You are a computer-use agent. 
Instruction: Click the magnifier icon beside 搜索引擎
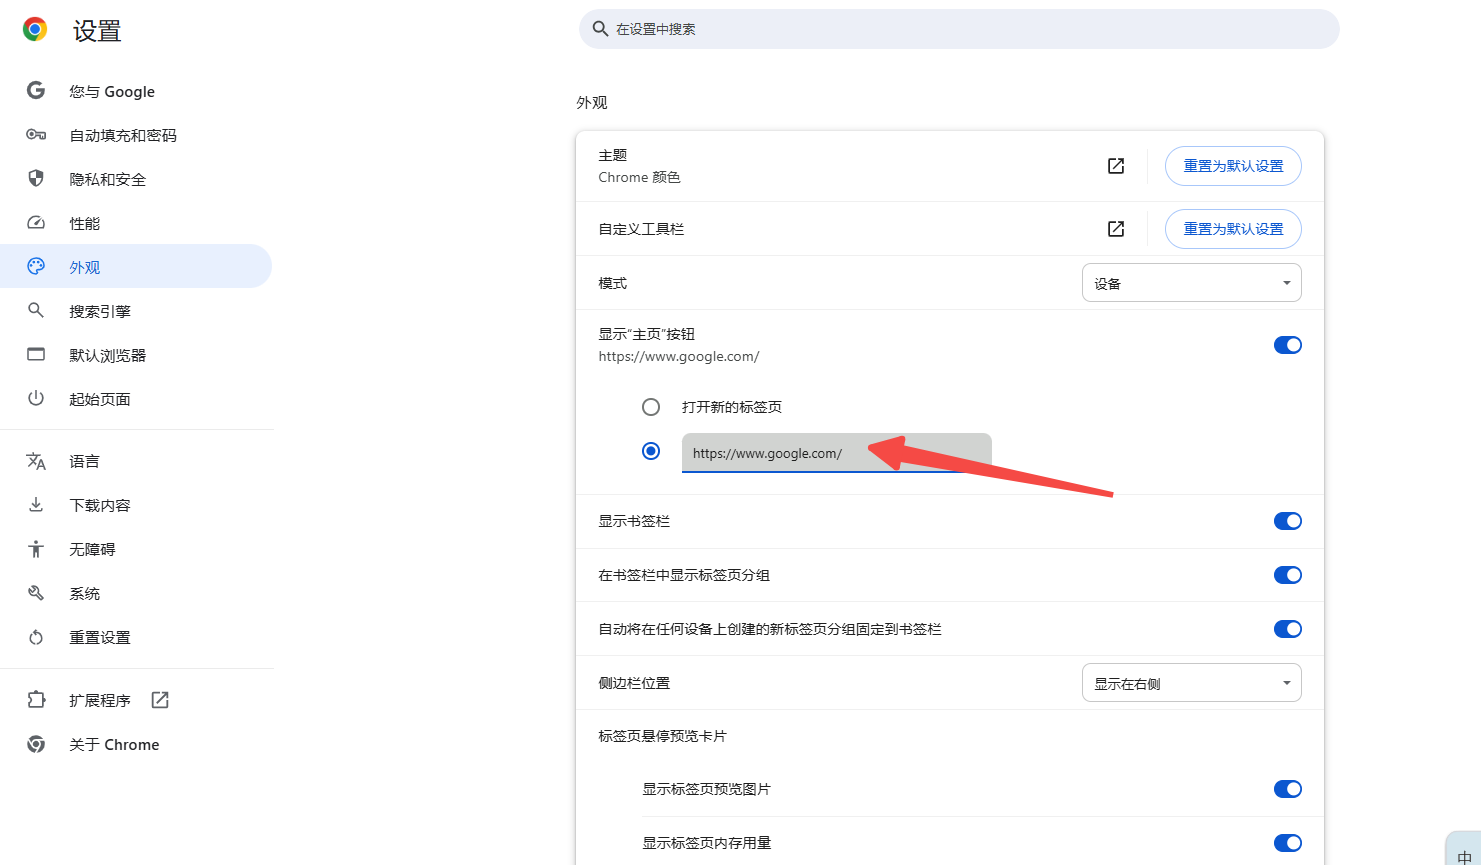pos(36,311)
